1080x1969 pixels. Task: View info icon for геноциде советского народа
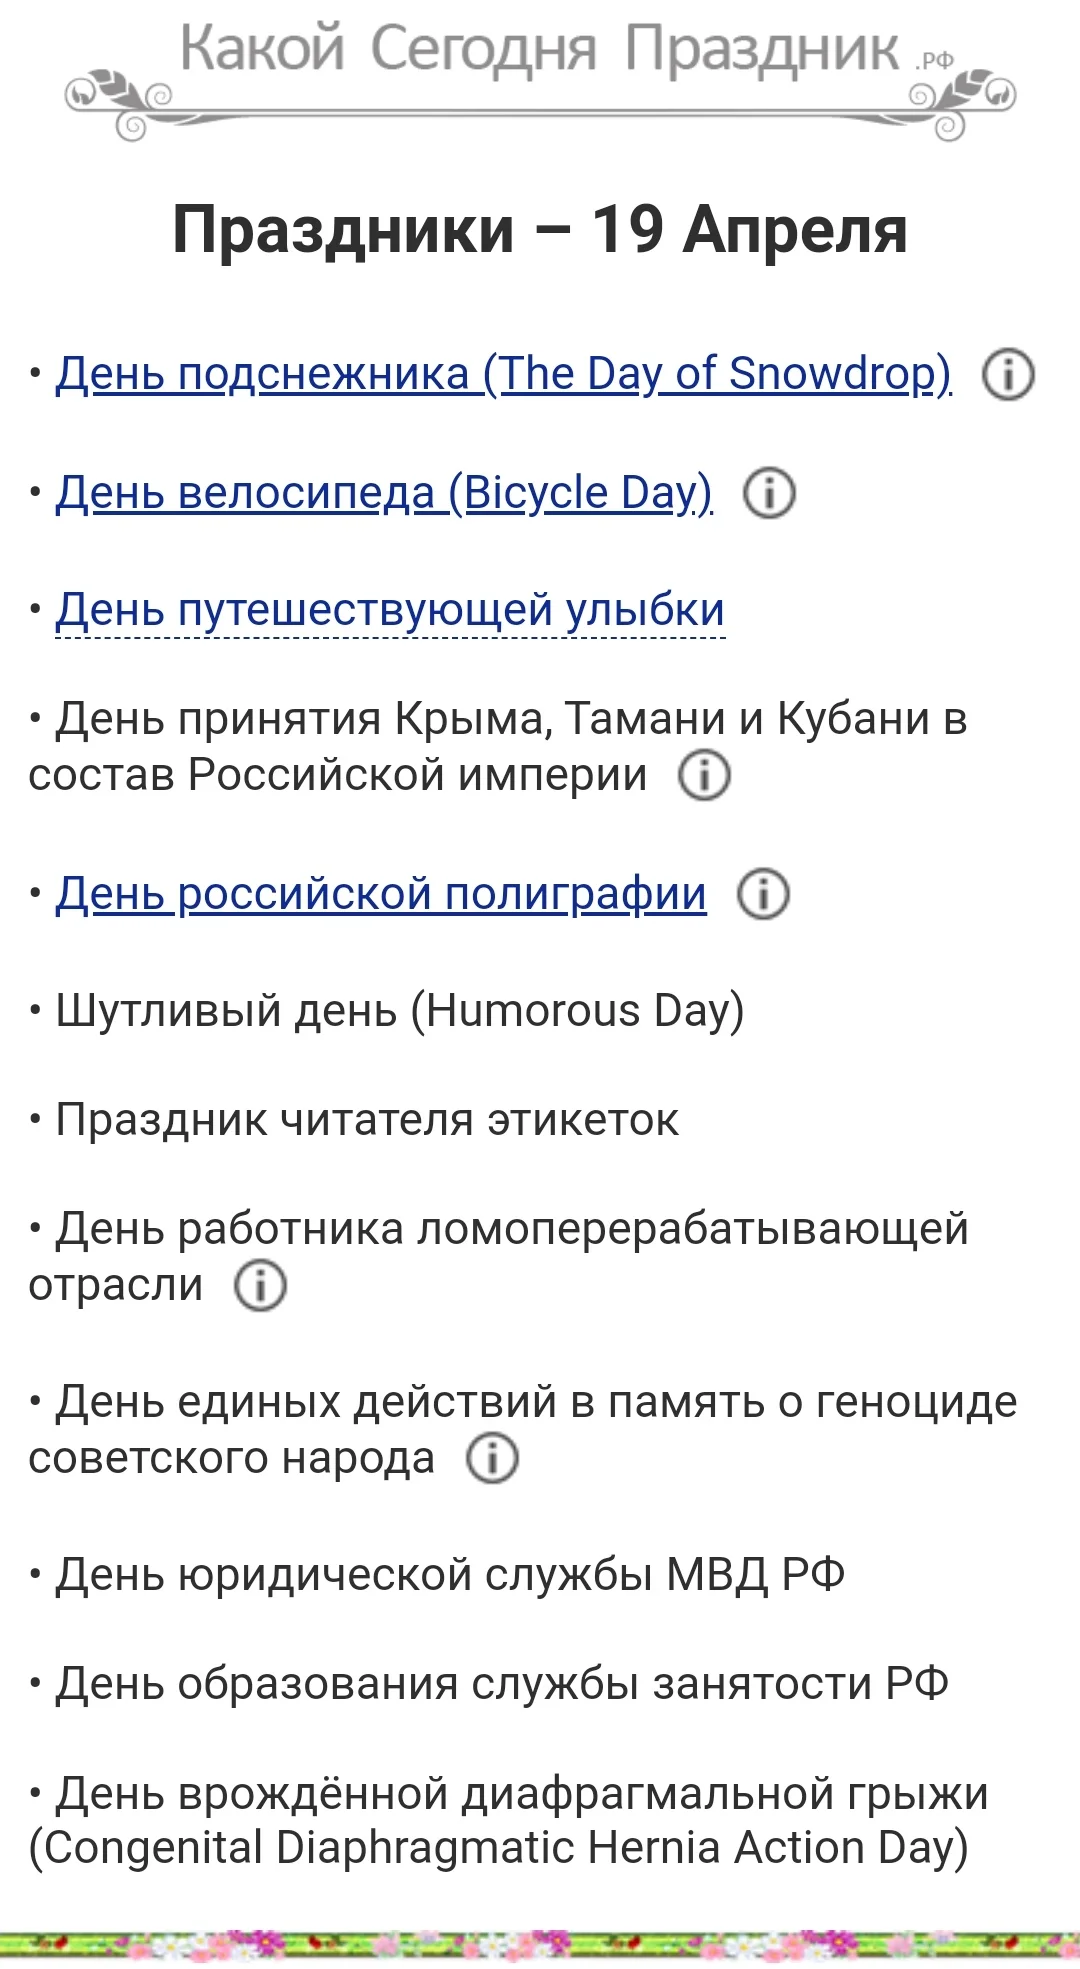(492, 1458)
